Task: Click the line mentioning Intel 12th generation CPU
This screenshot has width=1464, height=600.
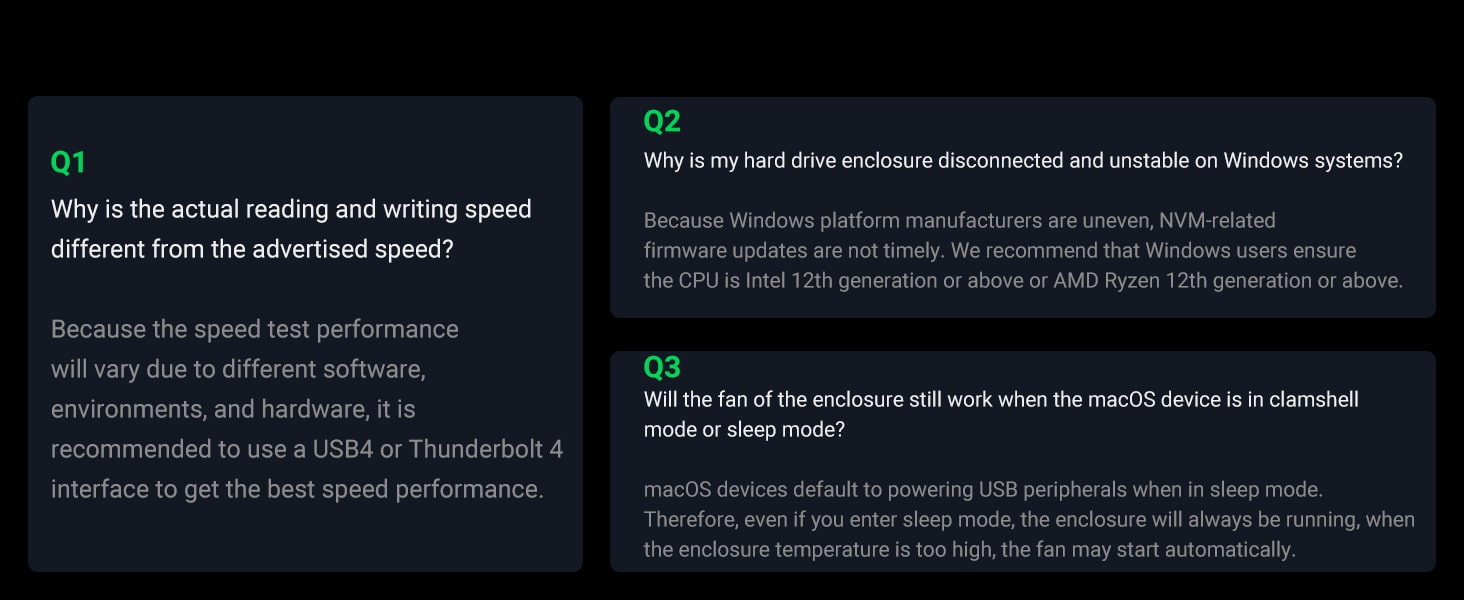Action: pos(1024,281)
